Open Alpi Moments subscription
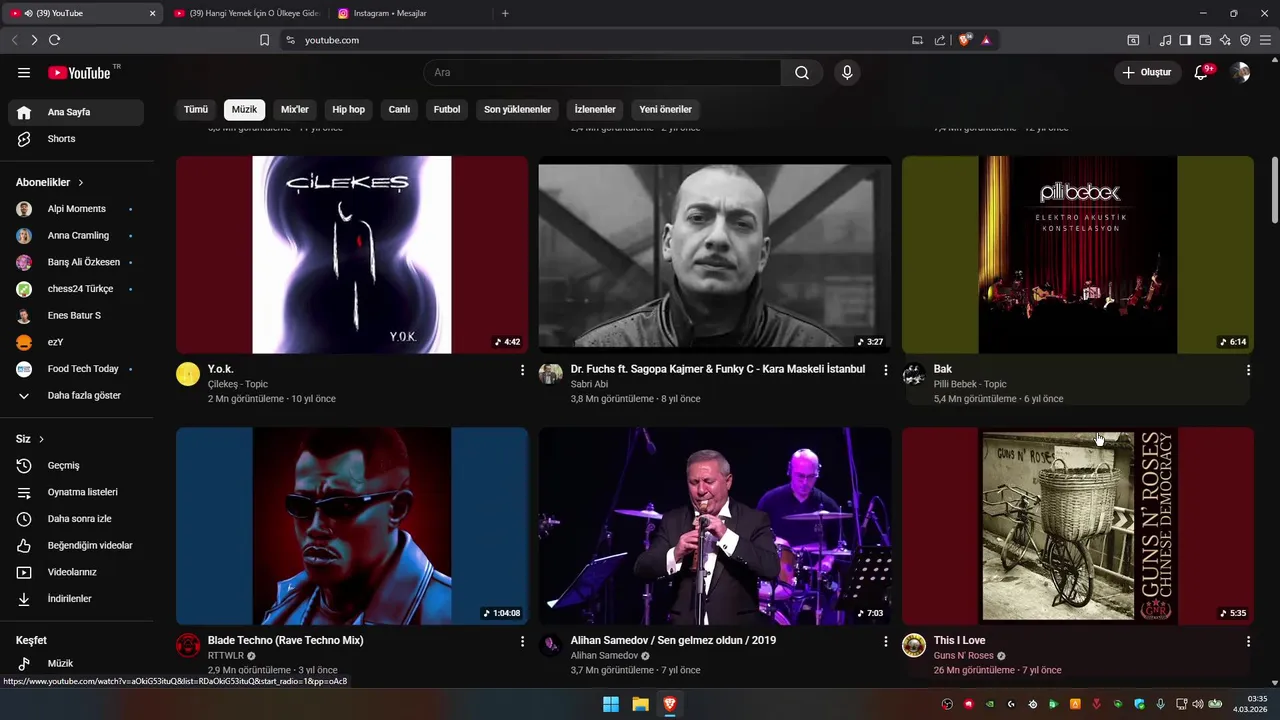 pyautogui.click(x=76, y=209)
